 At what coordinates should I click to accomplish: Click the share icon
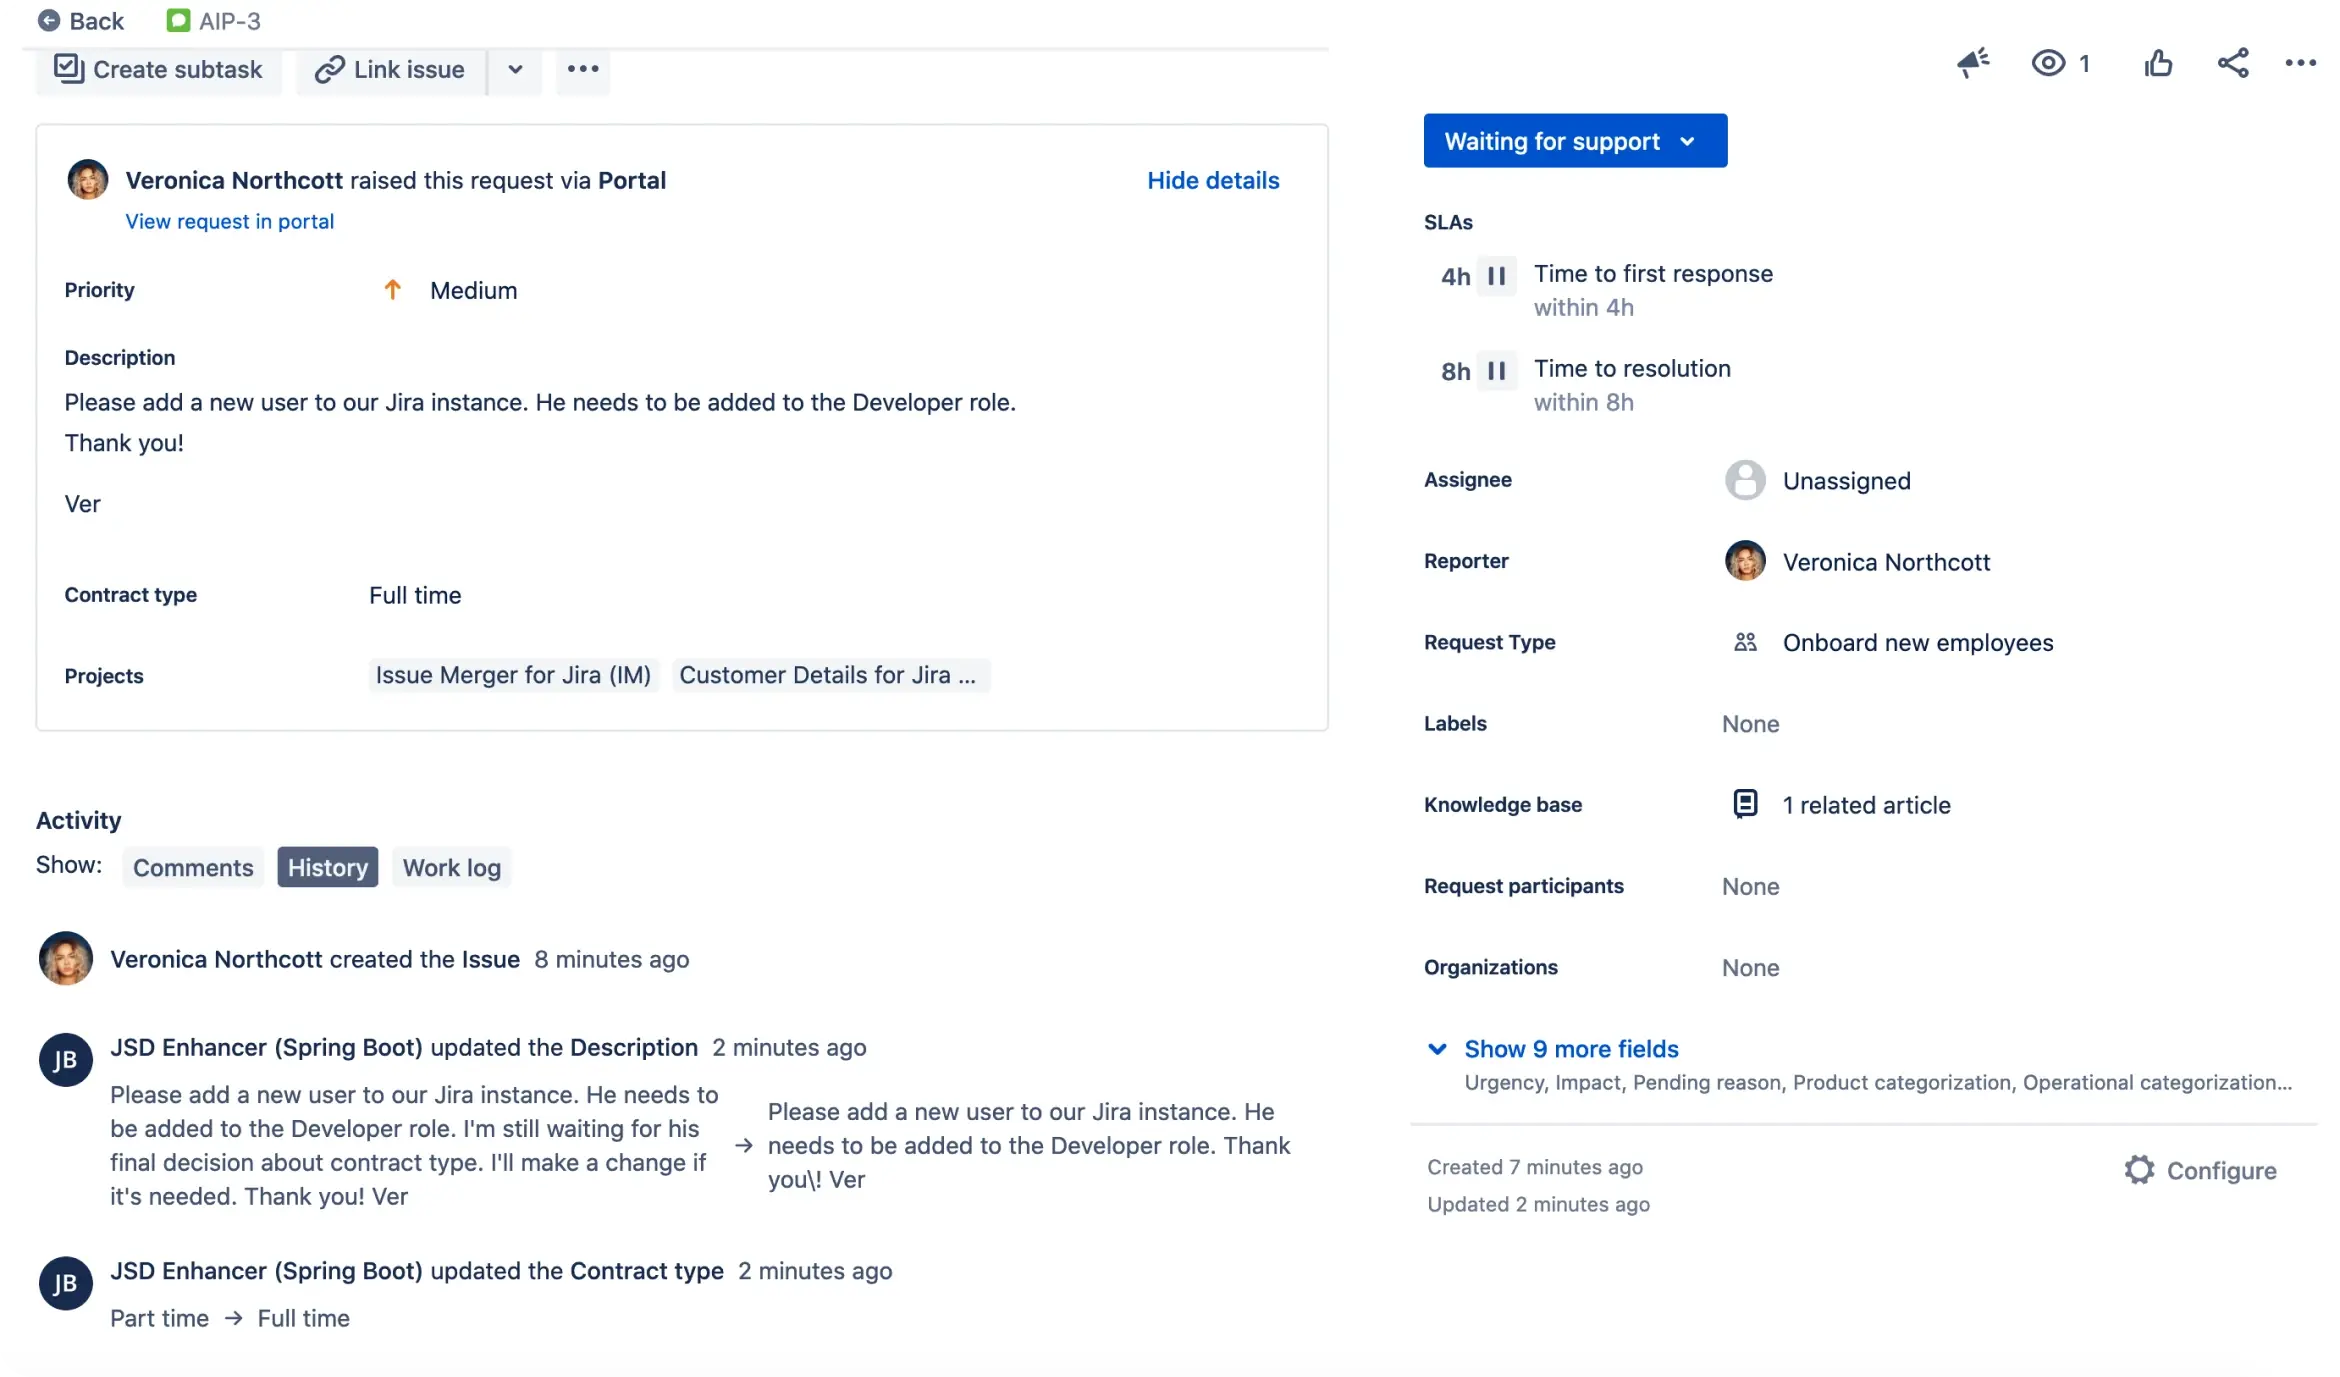pos(2232,63)
